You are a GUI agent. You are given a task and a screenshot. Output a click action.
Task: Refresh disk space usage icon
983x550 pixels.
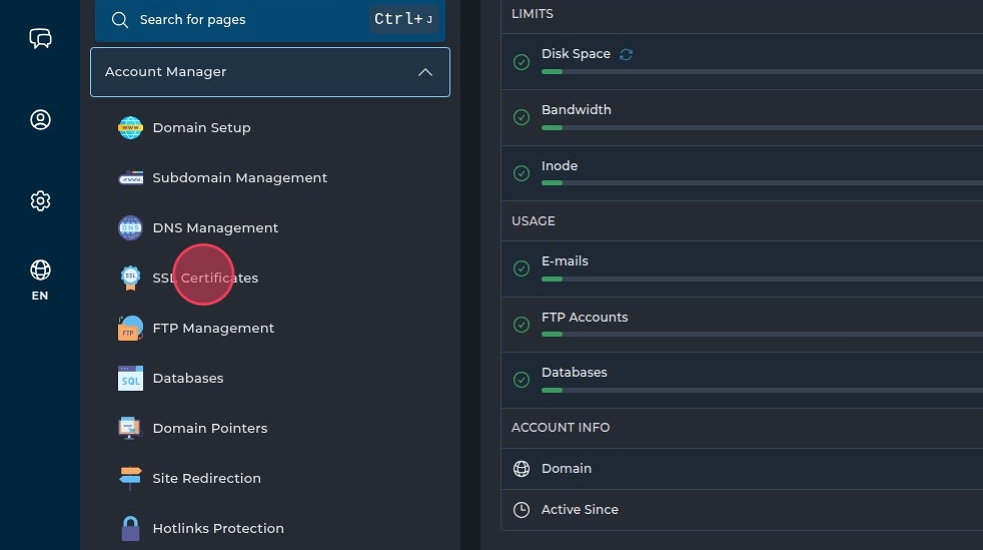point(626,54)
